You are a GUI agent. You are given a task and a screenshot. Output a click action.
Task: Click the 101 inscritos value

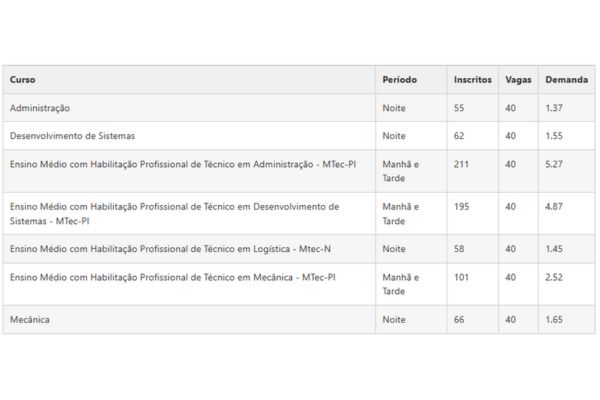[x=461, y=277]
